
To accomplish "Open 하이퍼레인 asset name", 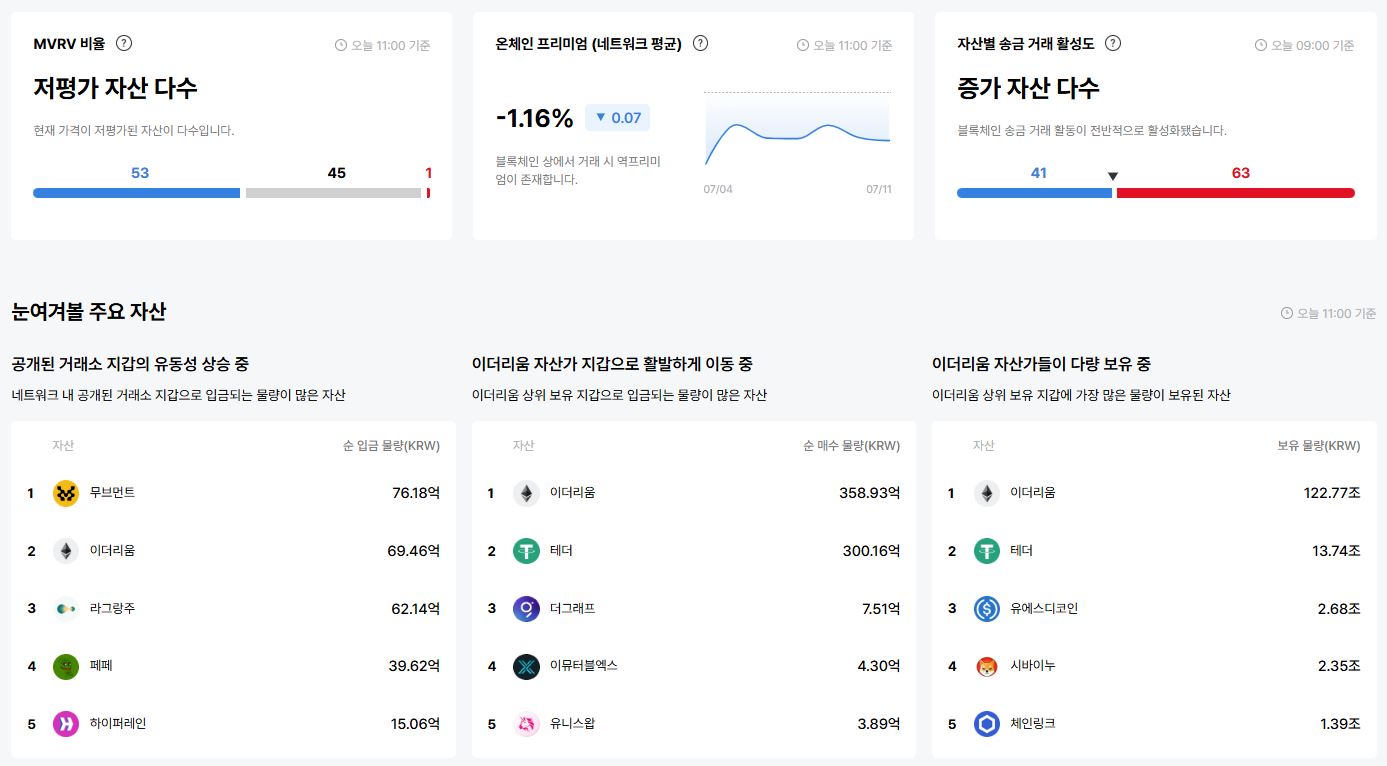I will [x=118, y=724].
